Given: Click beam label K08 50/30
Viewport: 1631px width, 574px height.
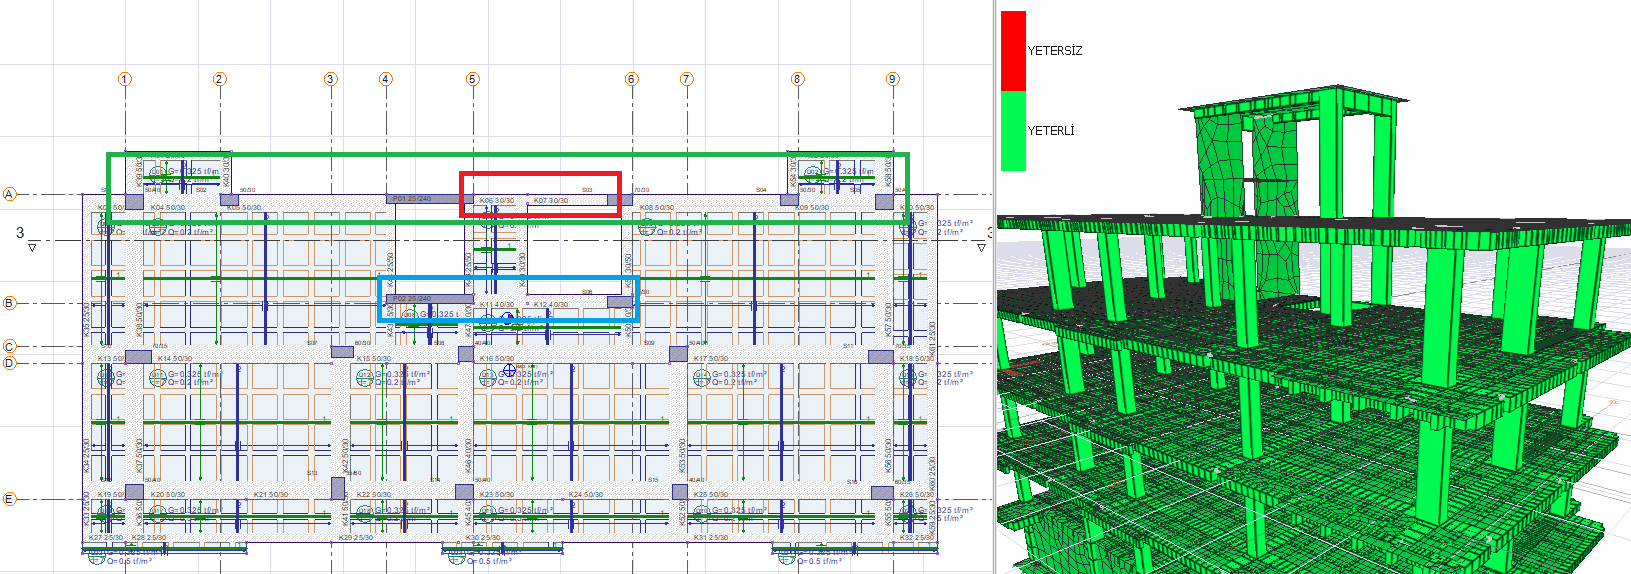Looking at the screenshot, I should [657, 208].
